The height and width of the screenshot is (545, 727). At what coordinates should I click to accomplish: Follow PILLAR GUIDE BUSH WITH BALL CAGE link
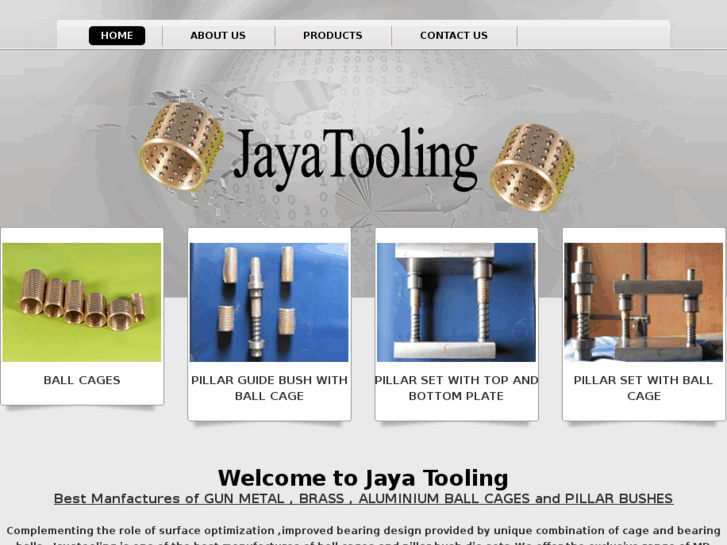pos(269,388)
